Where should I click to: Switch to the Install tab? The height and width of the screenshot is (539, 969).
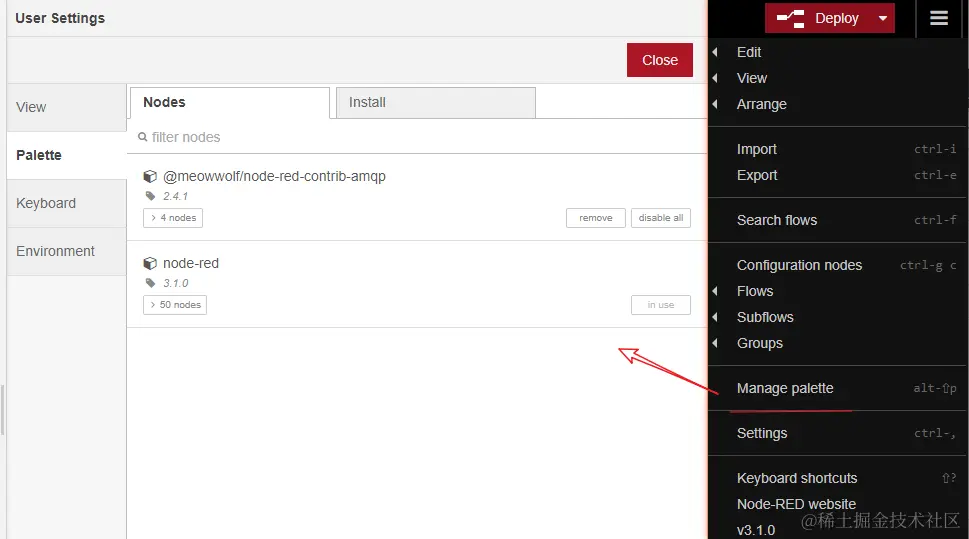[x=436, y=103]
